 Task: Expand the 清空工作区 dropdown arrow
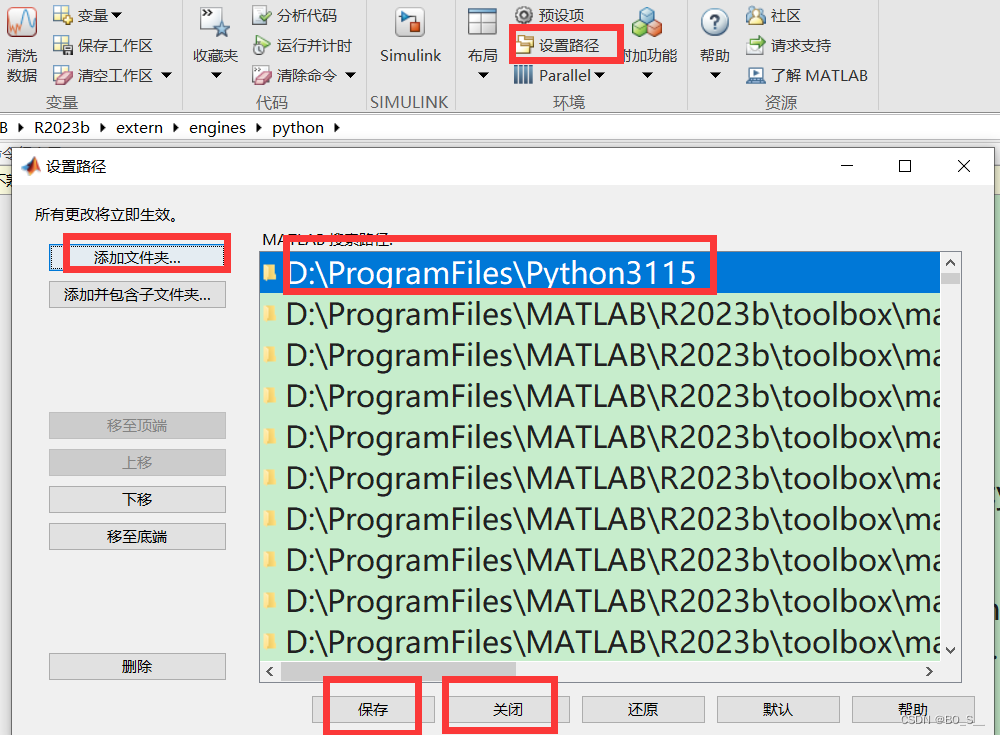coord(166,75)
